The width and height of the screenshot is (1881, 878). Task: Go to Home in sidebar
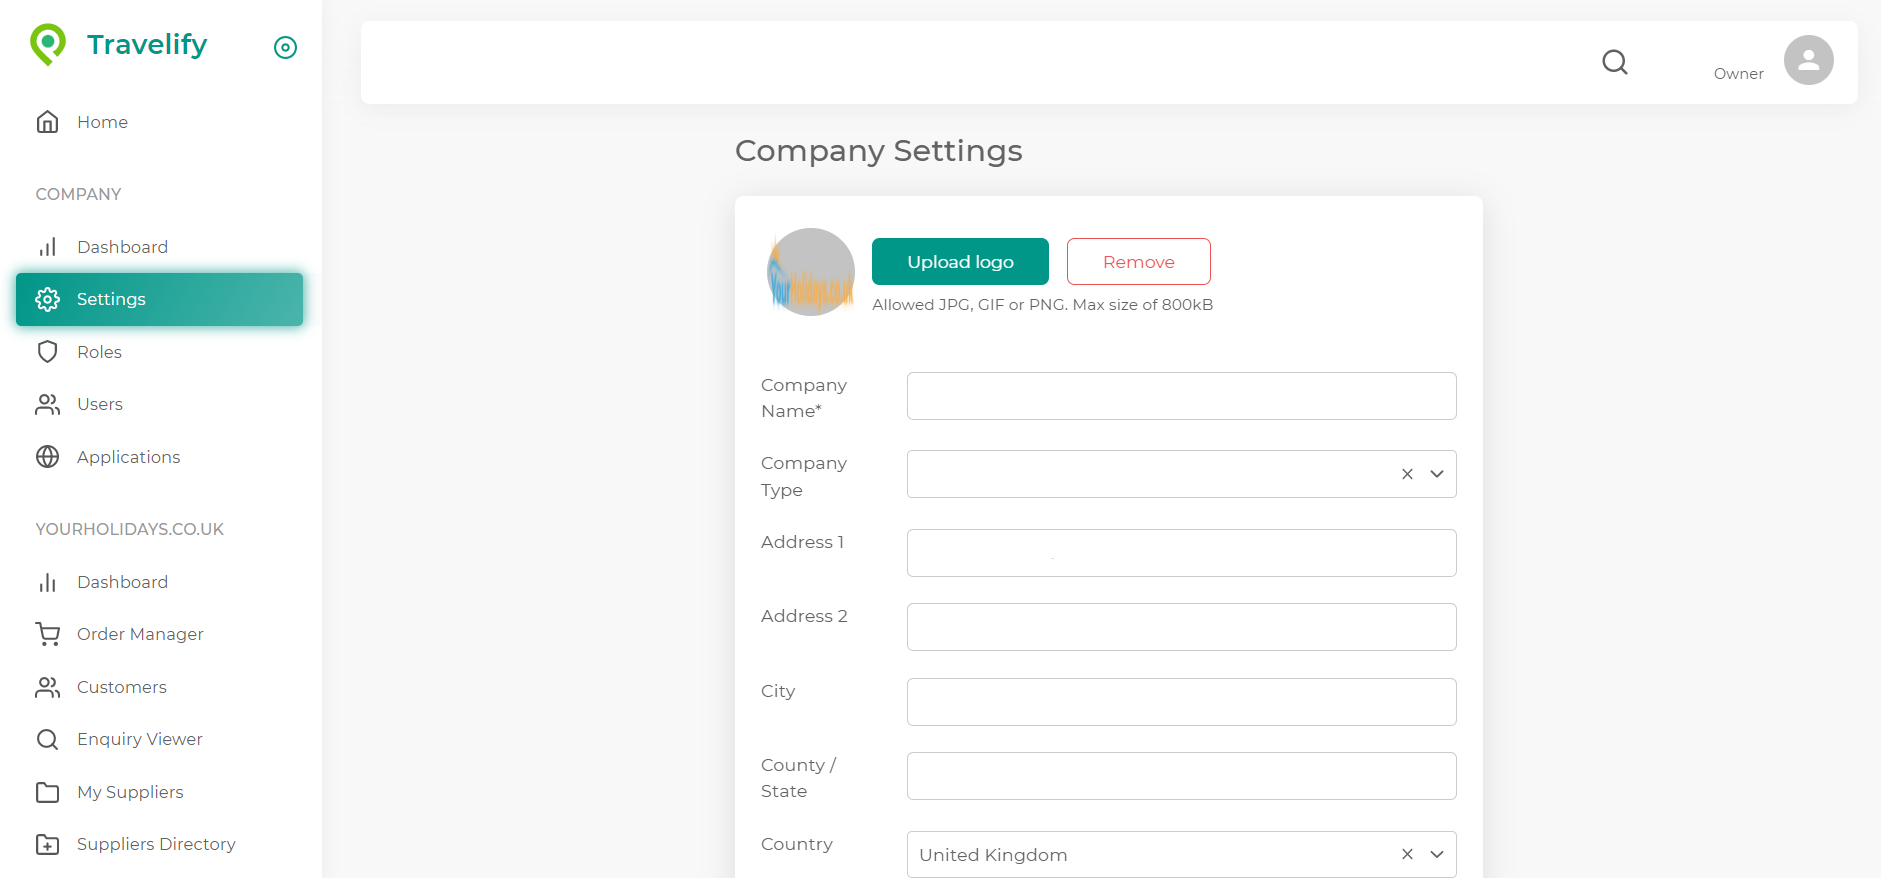(102, 122)
